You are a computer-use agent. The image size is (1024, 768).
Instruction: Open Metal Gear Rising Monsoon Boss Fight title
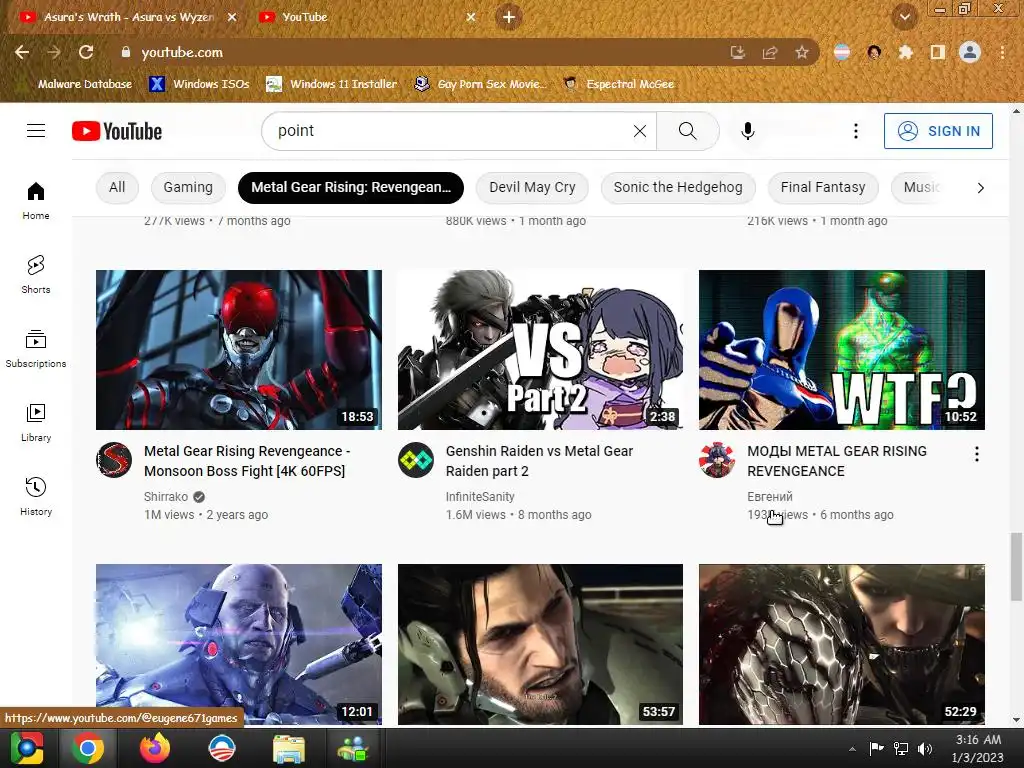click(x=247, y=461)
